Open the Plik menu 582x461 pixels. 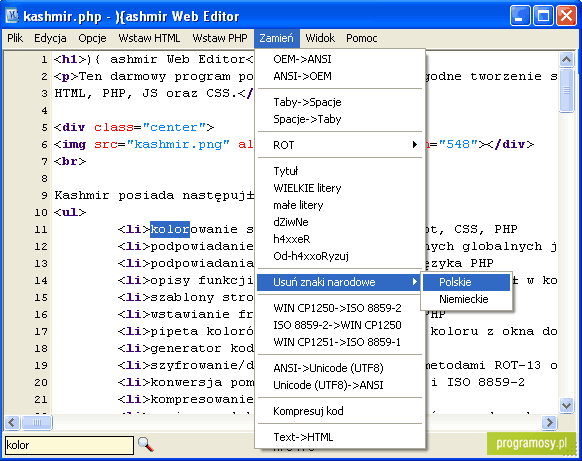(x=15, y=38)
